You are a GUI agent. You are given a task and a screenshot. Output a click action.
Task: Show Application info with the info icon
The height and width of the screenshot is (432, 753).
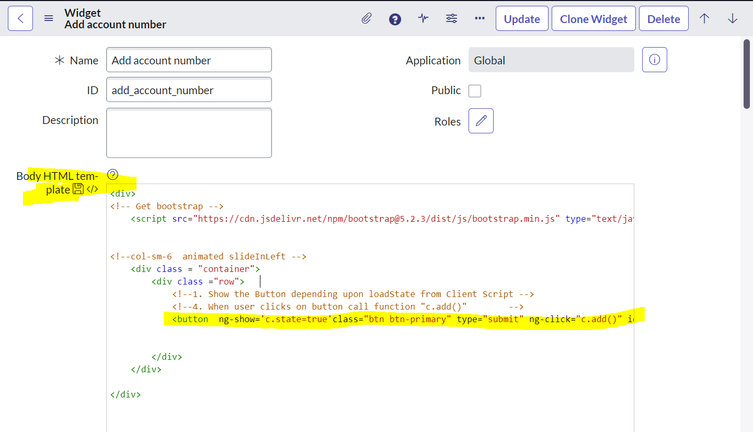click(655, 60)
